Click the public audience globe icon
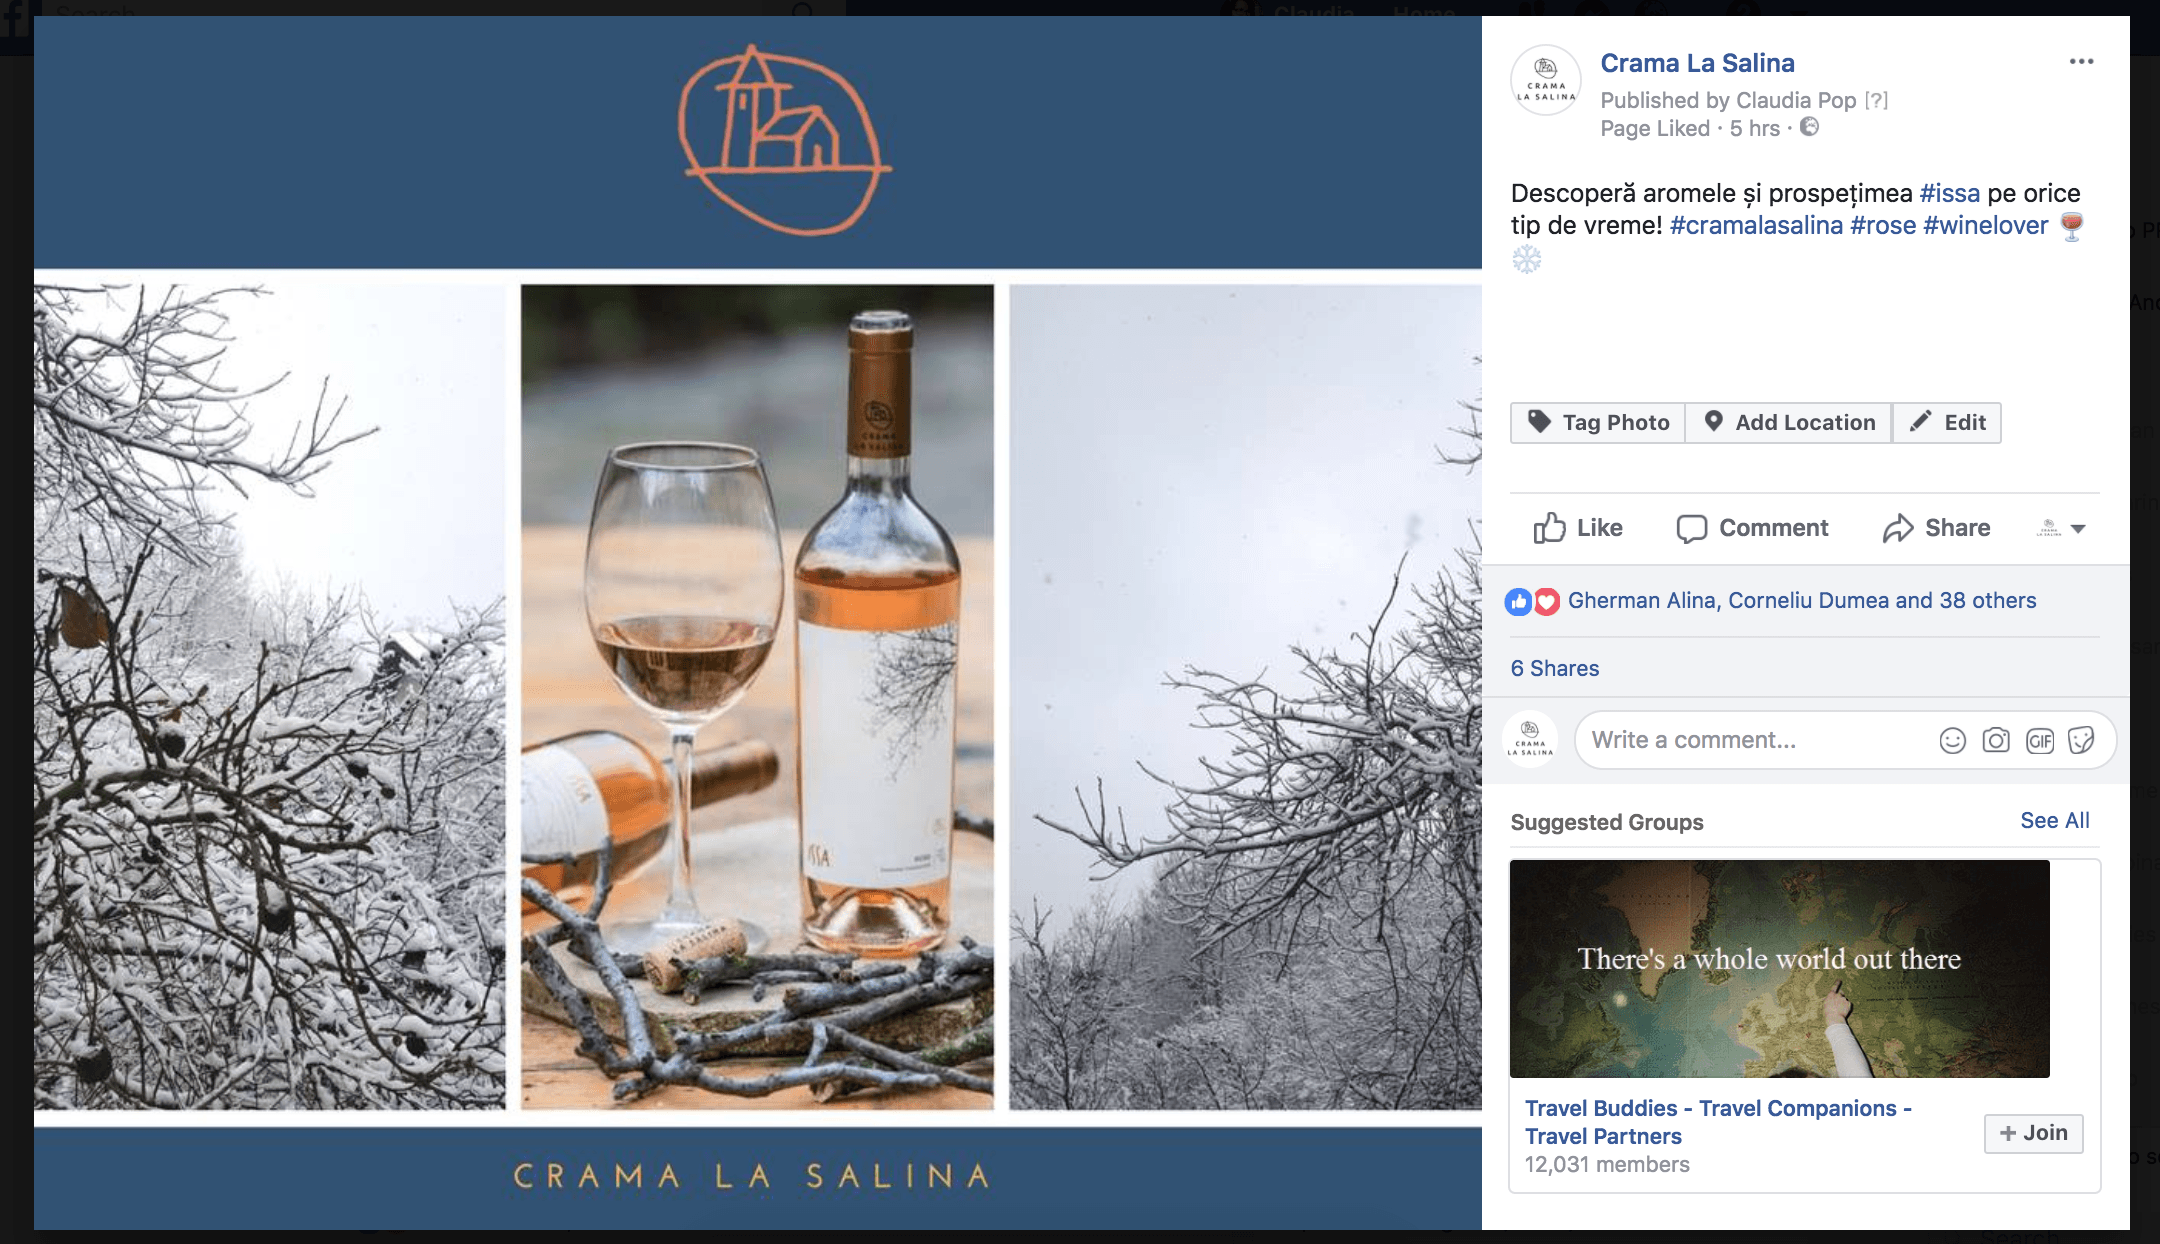Image resolution: width=2160 pixels, height=1244 pixels. 1809,127
